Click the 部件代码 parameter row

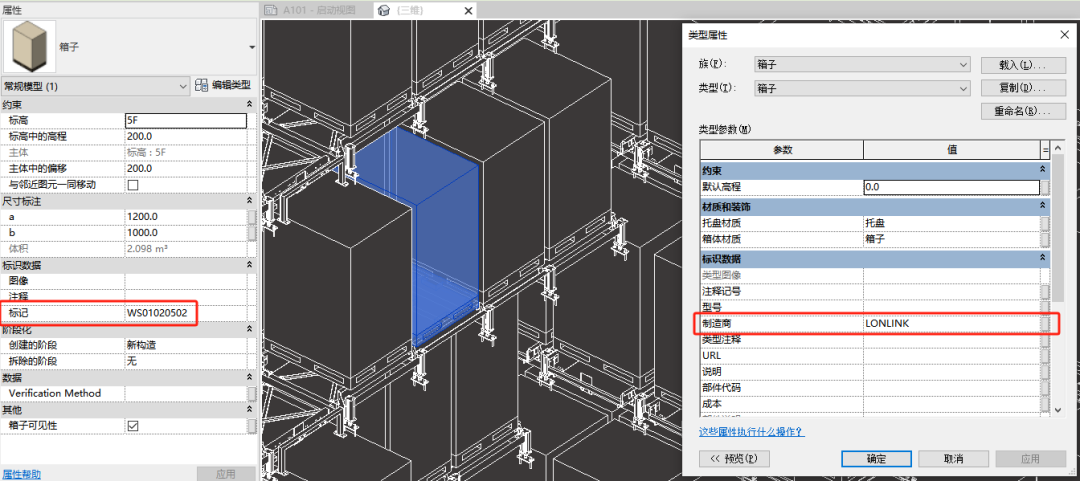click(x=875, y=387)
